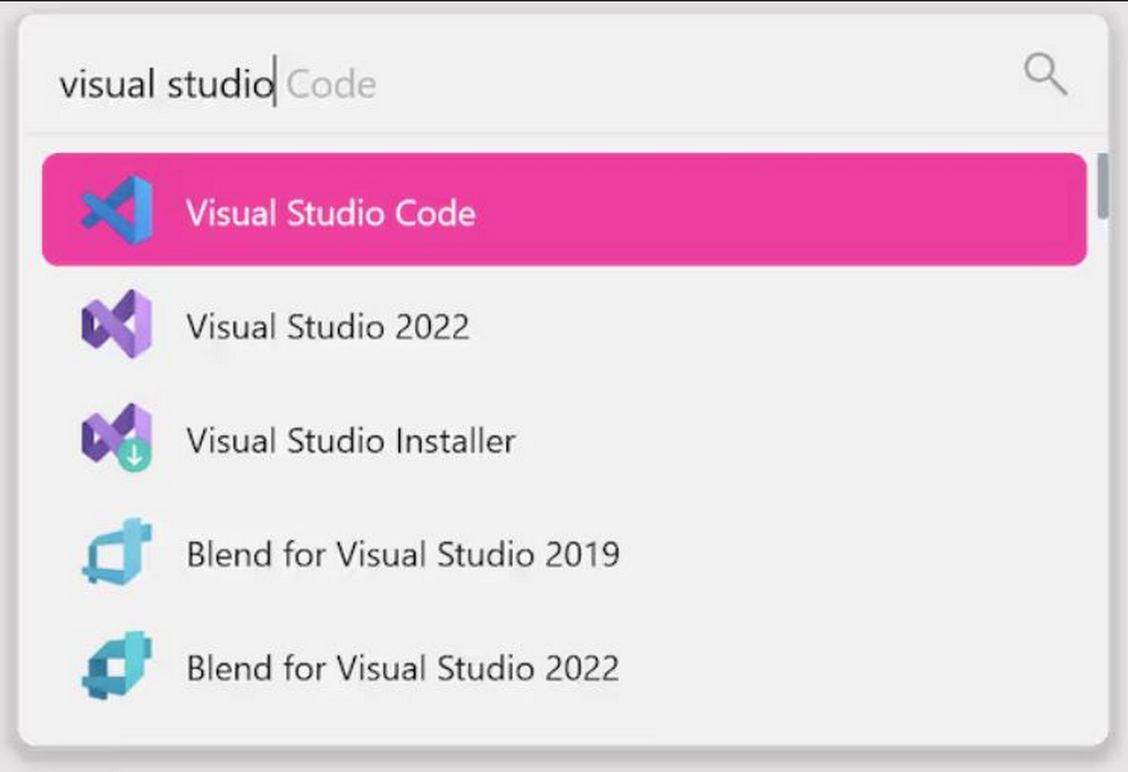
Task: Select the Visual Studio 2022 text label
Action: (x=327, y=327)
